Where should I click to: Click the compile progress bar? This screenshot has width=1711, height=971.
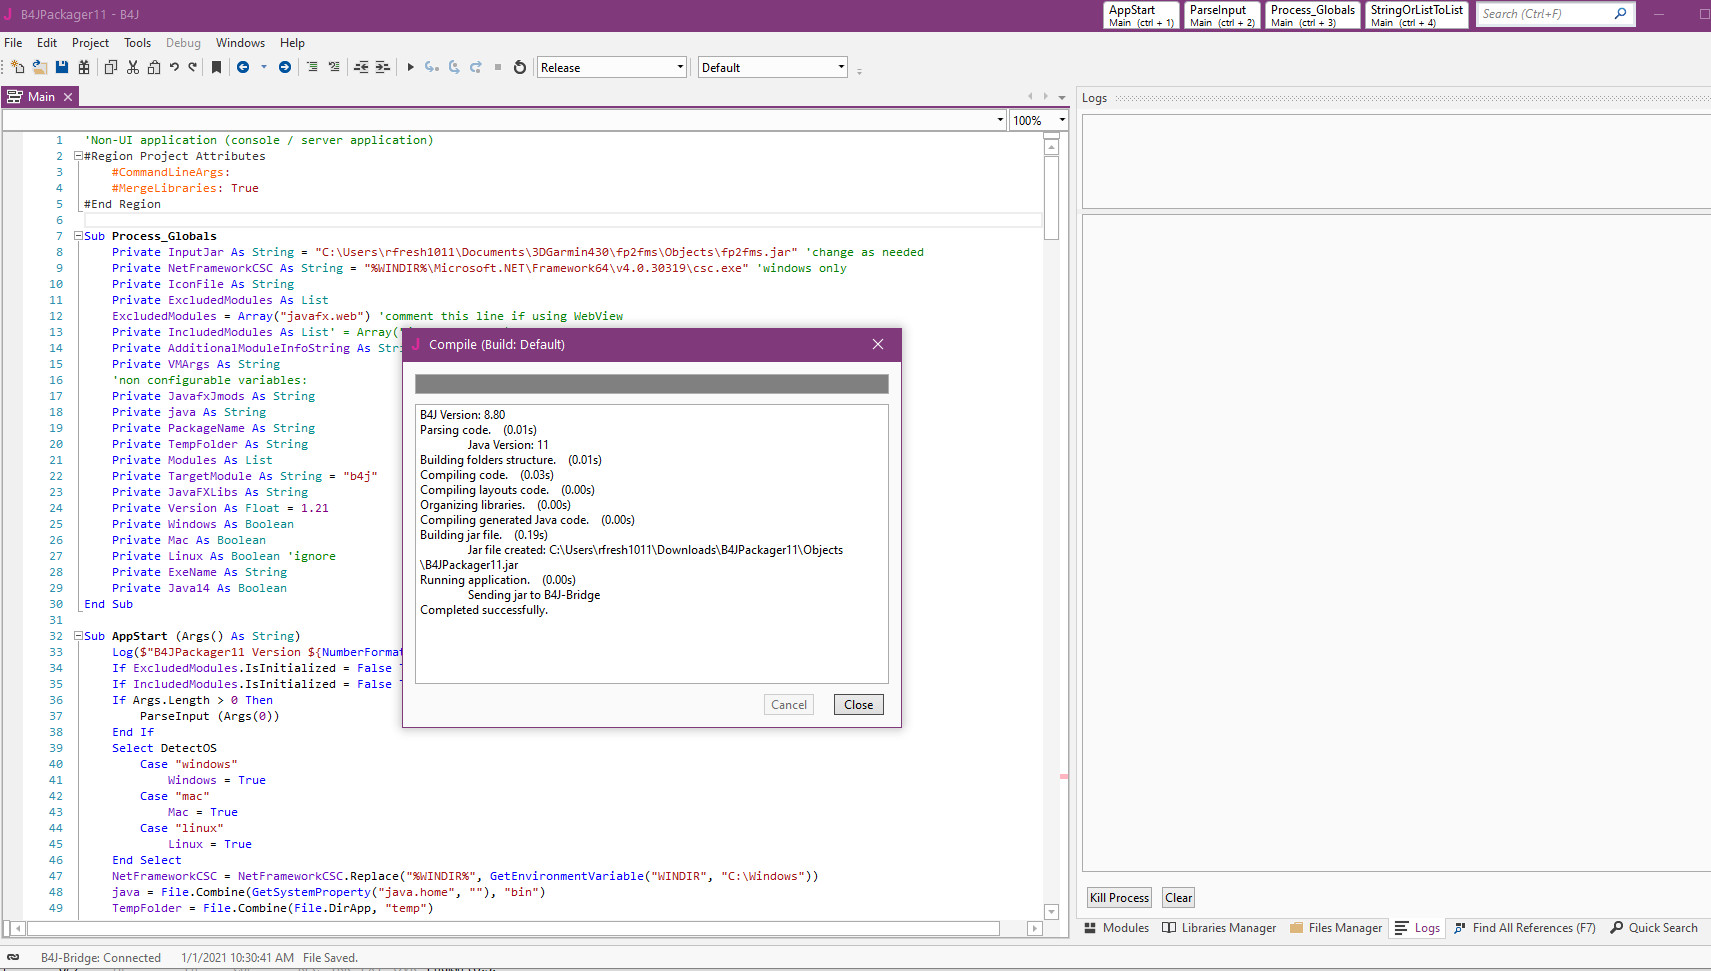tap(651, 384)
